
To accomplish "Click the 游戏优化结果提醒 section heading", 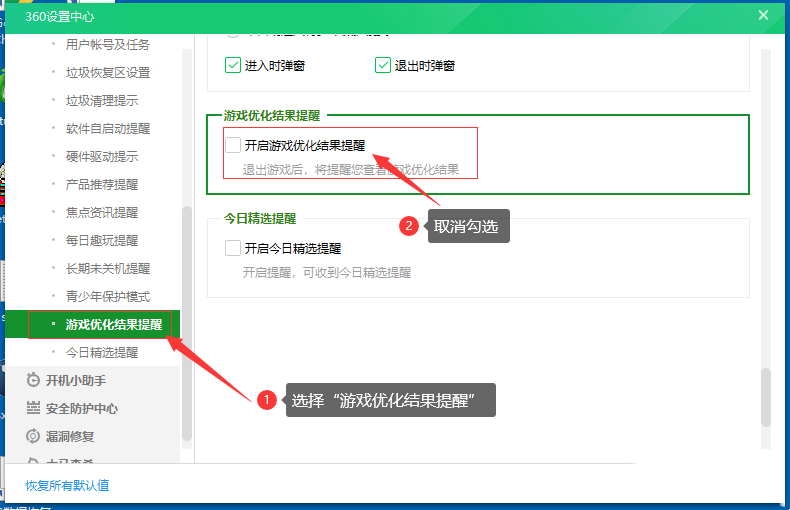I will click(272, 115).
